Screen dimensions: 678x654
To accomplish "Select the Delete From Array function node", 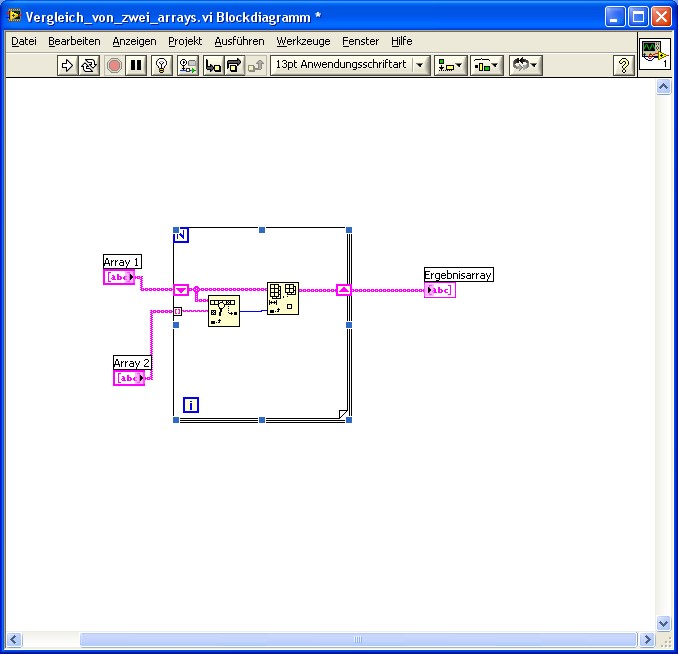I will 283,298.
